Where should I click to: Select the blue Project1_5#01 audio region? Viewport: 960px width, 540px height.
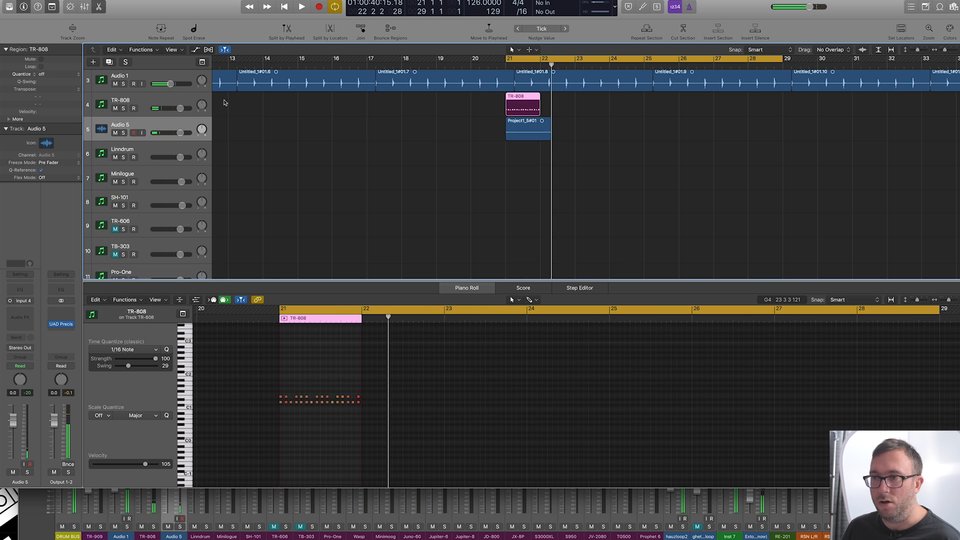point(528,129)
